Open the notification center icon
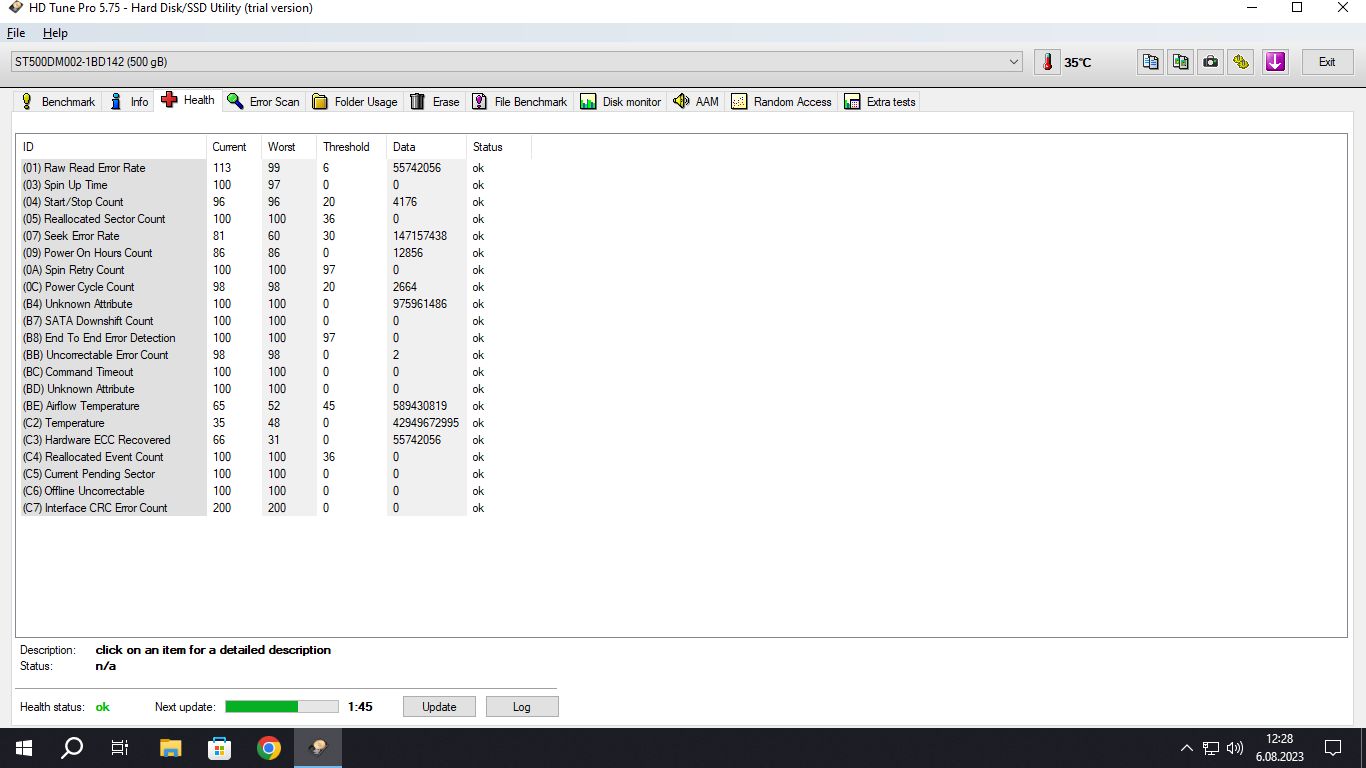The width and height of the screenshot is (1366, 768). (x=1333, y=748)
